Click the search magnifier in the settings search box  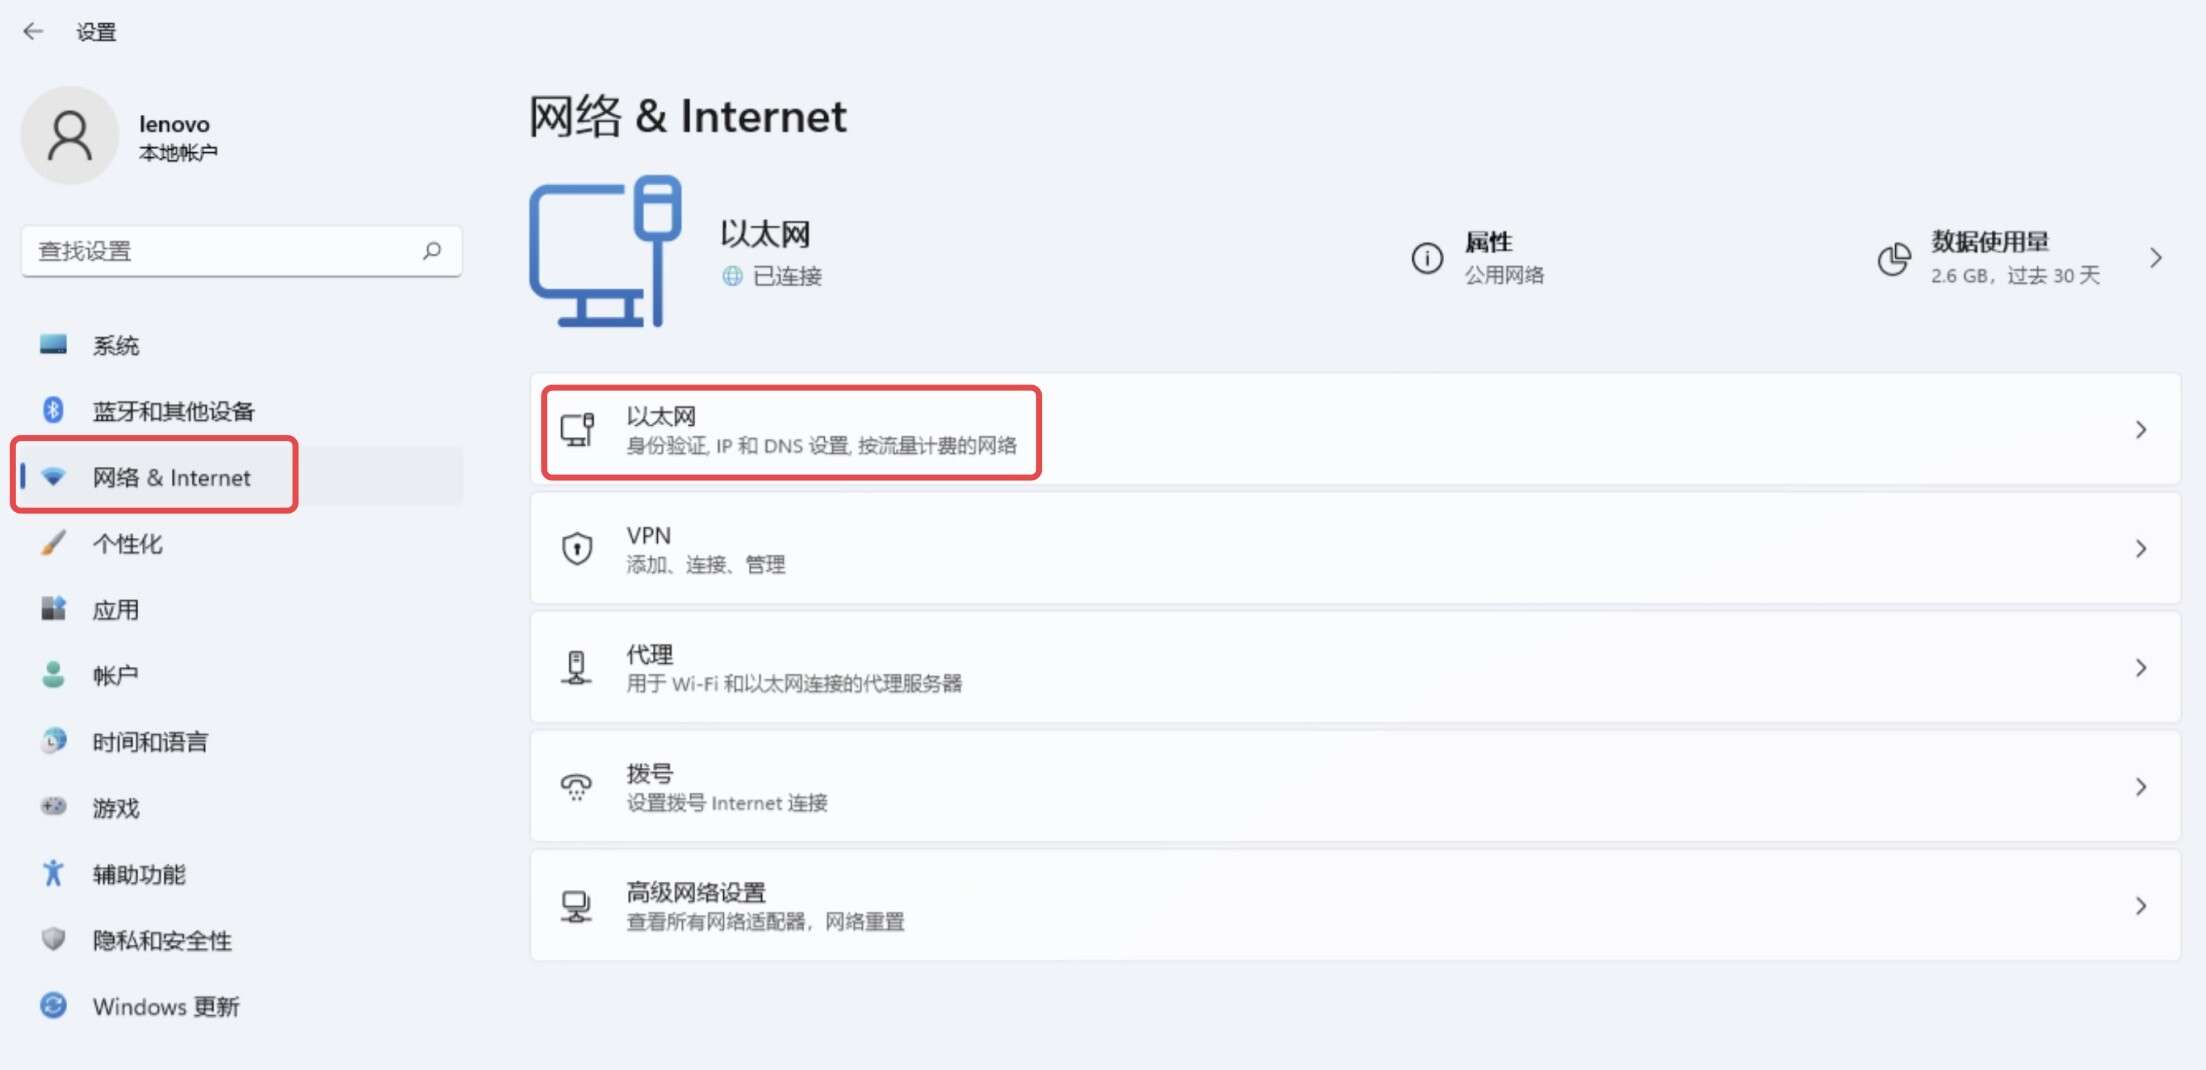coord(431,251)
